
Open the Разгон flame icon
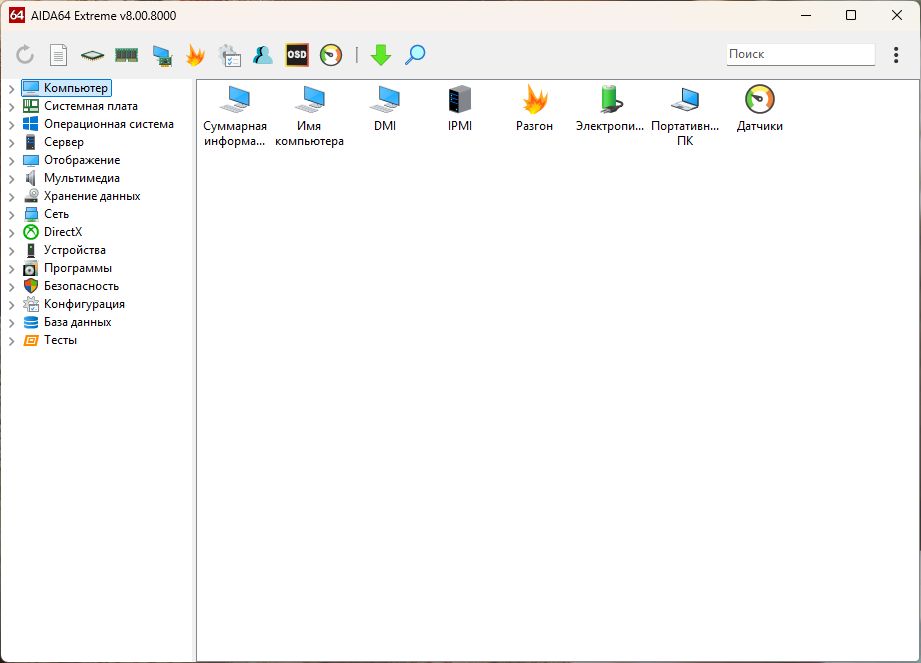(x=535, y=109)
